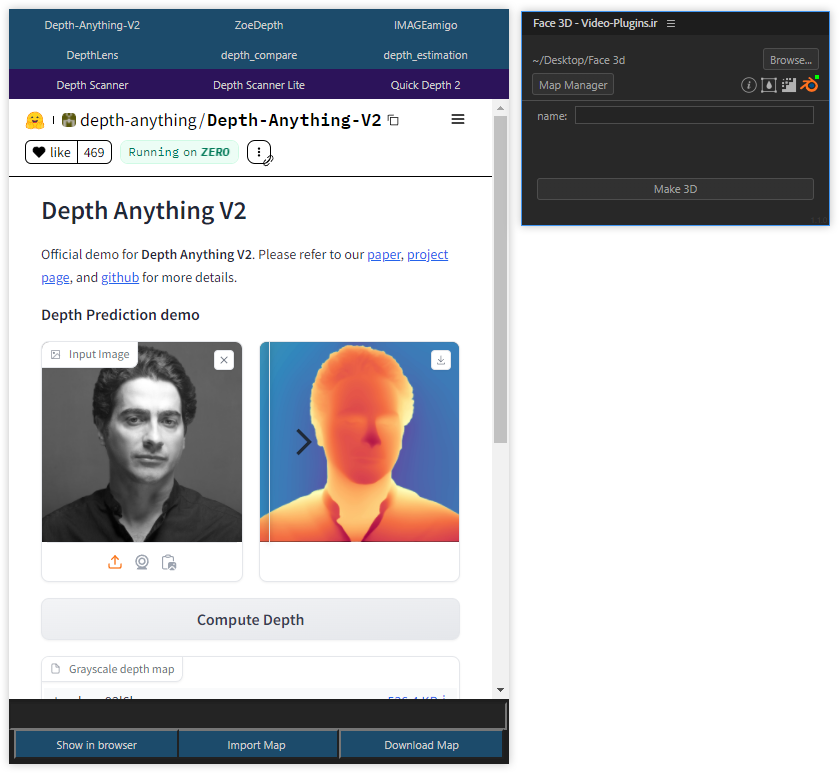Viewport: 839px width, 773px height.
Task: Open the Face 3D panel hamburger menu
Action: pyautogui.click(x=670, y=24)
